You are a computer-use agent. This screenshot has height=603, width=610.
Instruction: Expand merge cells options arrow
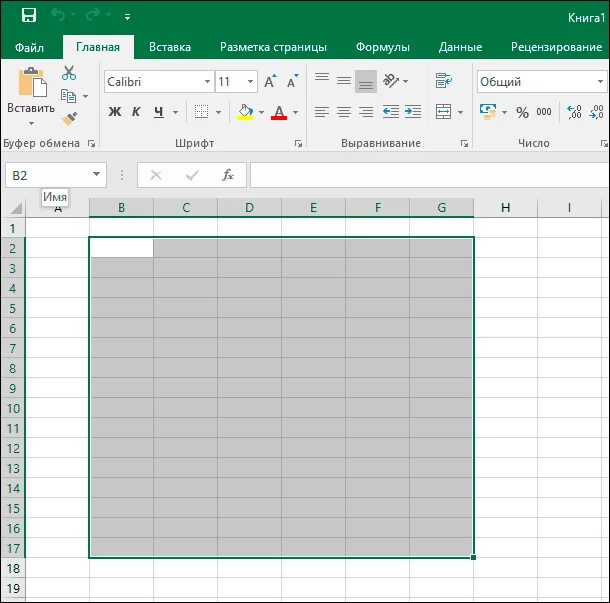point(460,112)
